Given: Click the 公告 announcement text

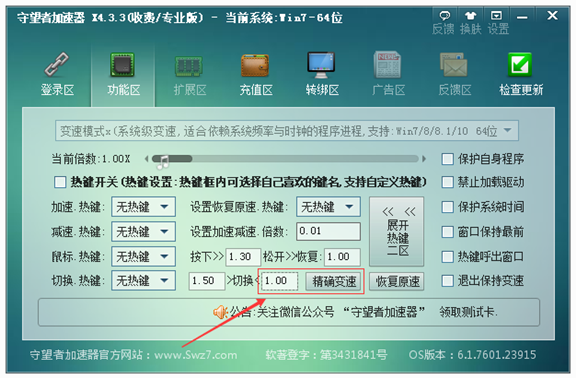Looking at the screenshot, I should click(x=363, y=312).
